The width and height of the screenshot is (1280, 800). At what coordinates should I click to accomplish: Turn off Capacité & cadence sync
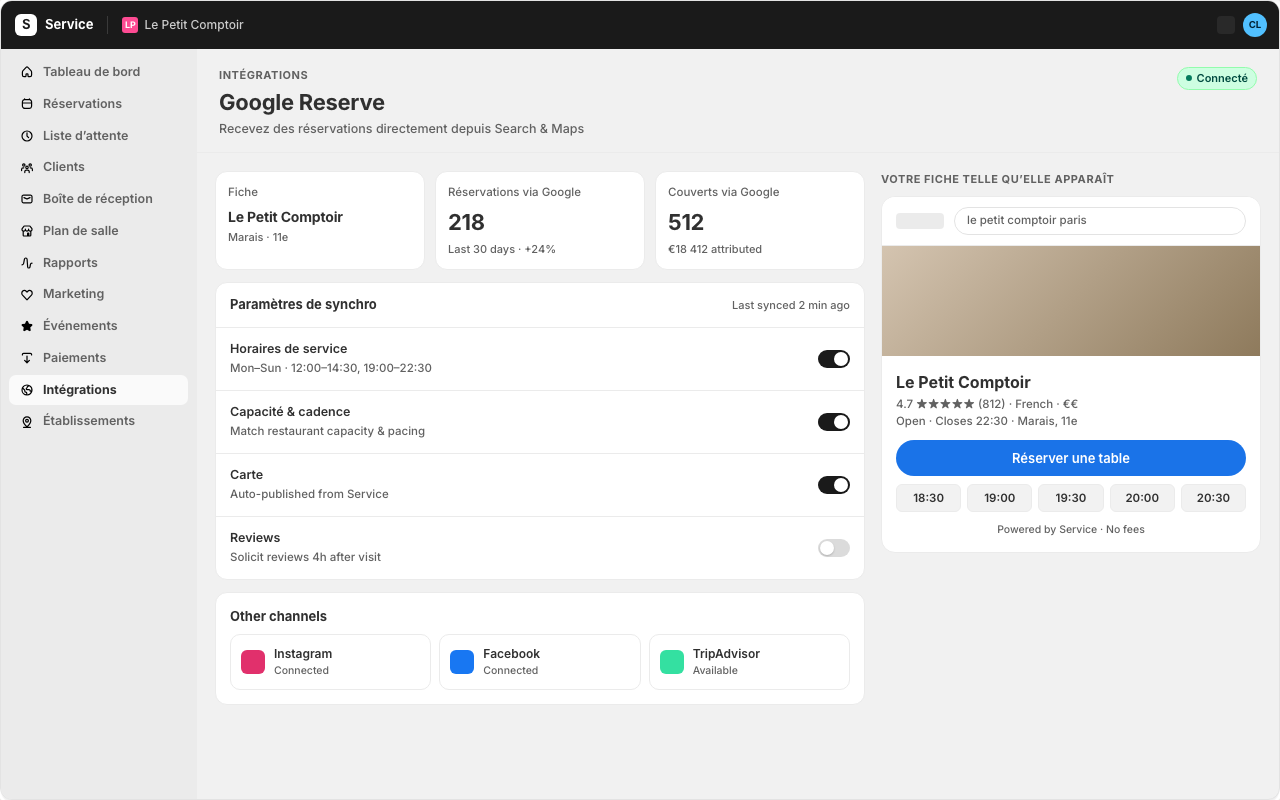point(834,422)
